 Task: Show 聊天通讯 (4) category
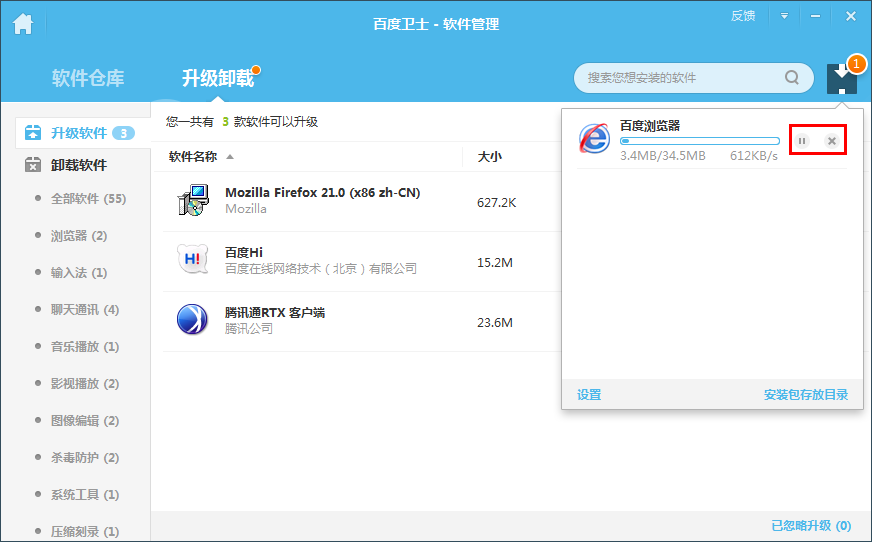tap(85, 310)
